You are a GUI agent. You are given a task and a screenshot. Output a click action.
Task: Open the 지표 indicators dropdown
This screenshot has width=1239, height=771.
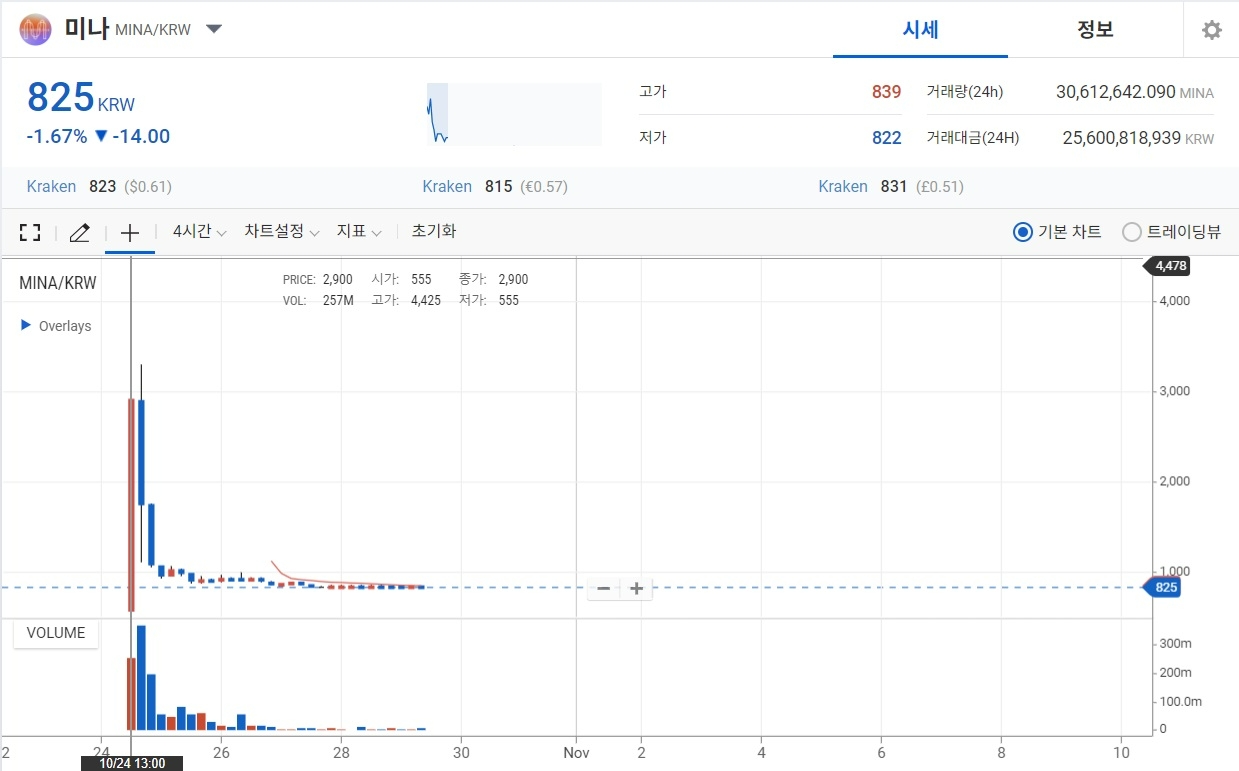pos(359,231)
